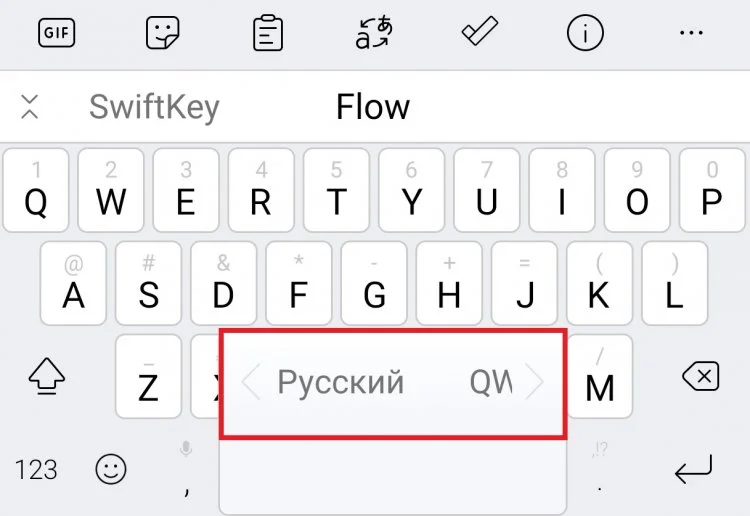Open the three-dot more options

coord(691,33)
